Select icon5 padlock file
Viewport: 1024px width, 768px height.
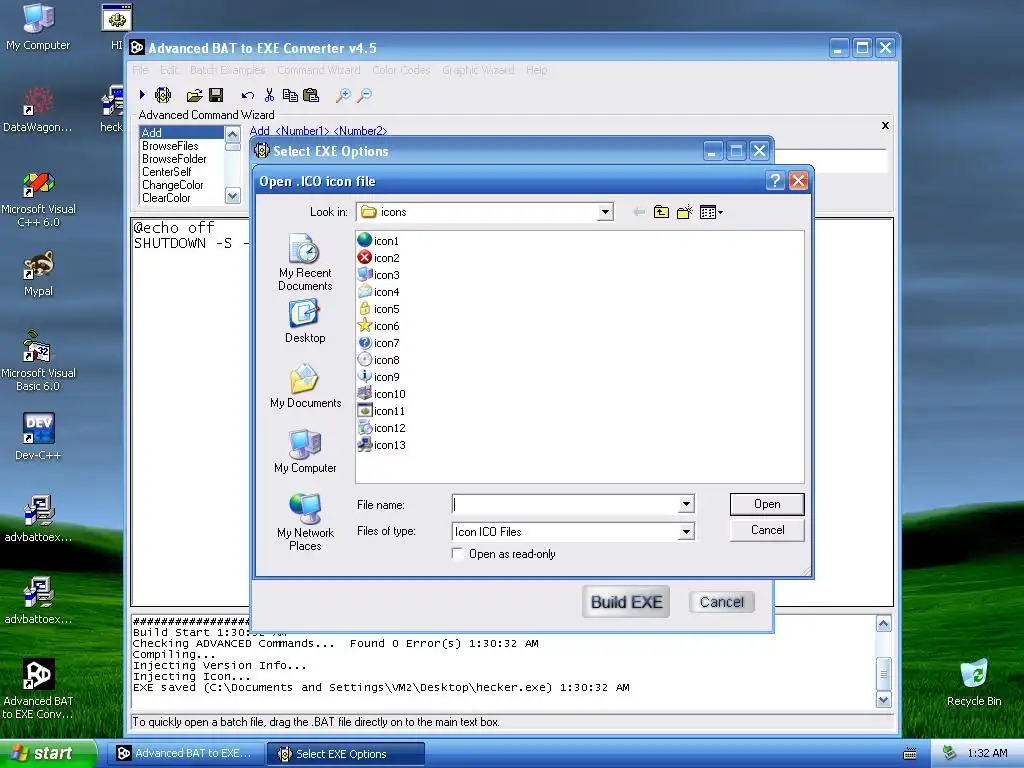tap(379, 309)
